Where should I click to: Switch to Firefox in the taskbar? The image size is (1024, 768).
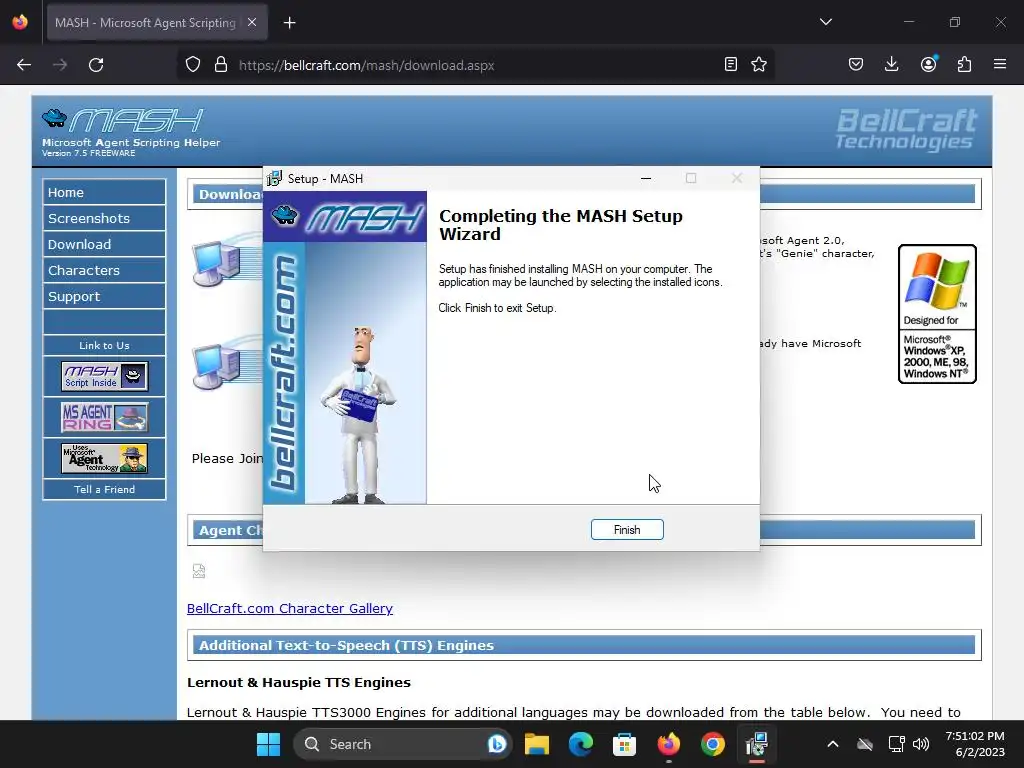pos(669,744)
